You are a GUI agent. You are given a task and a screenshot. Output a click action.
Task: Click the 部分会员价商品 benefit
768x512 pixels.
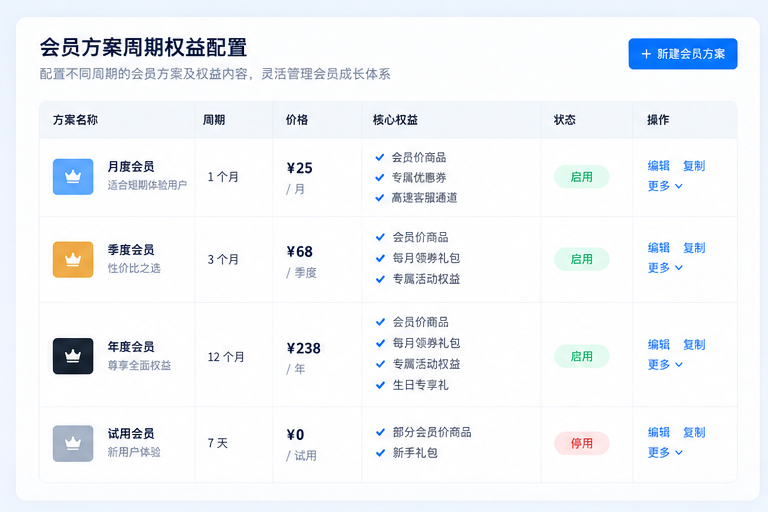tap(432, 432)
